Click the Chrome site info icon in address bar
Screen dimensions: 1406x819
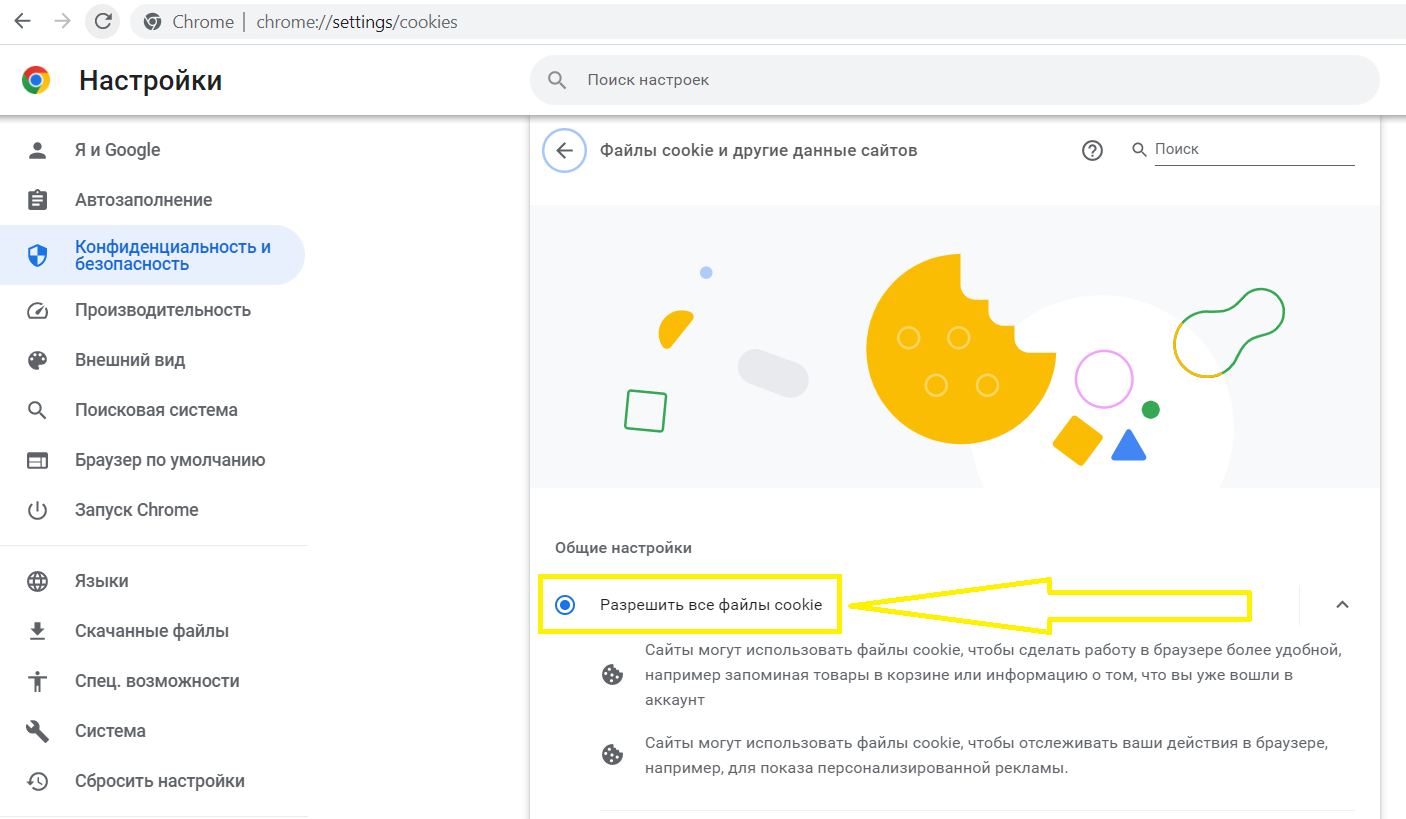coord(152,21)
